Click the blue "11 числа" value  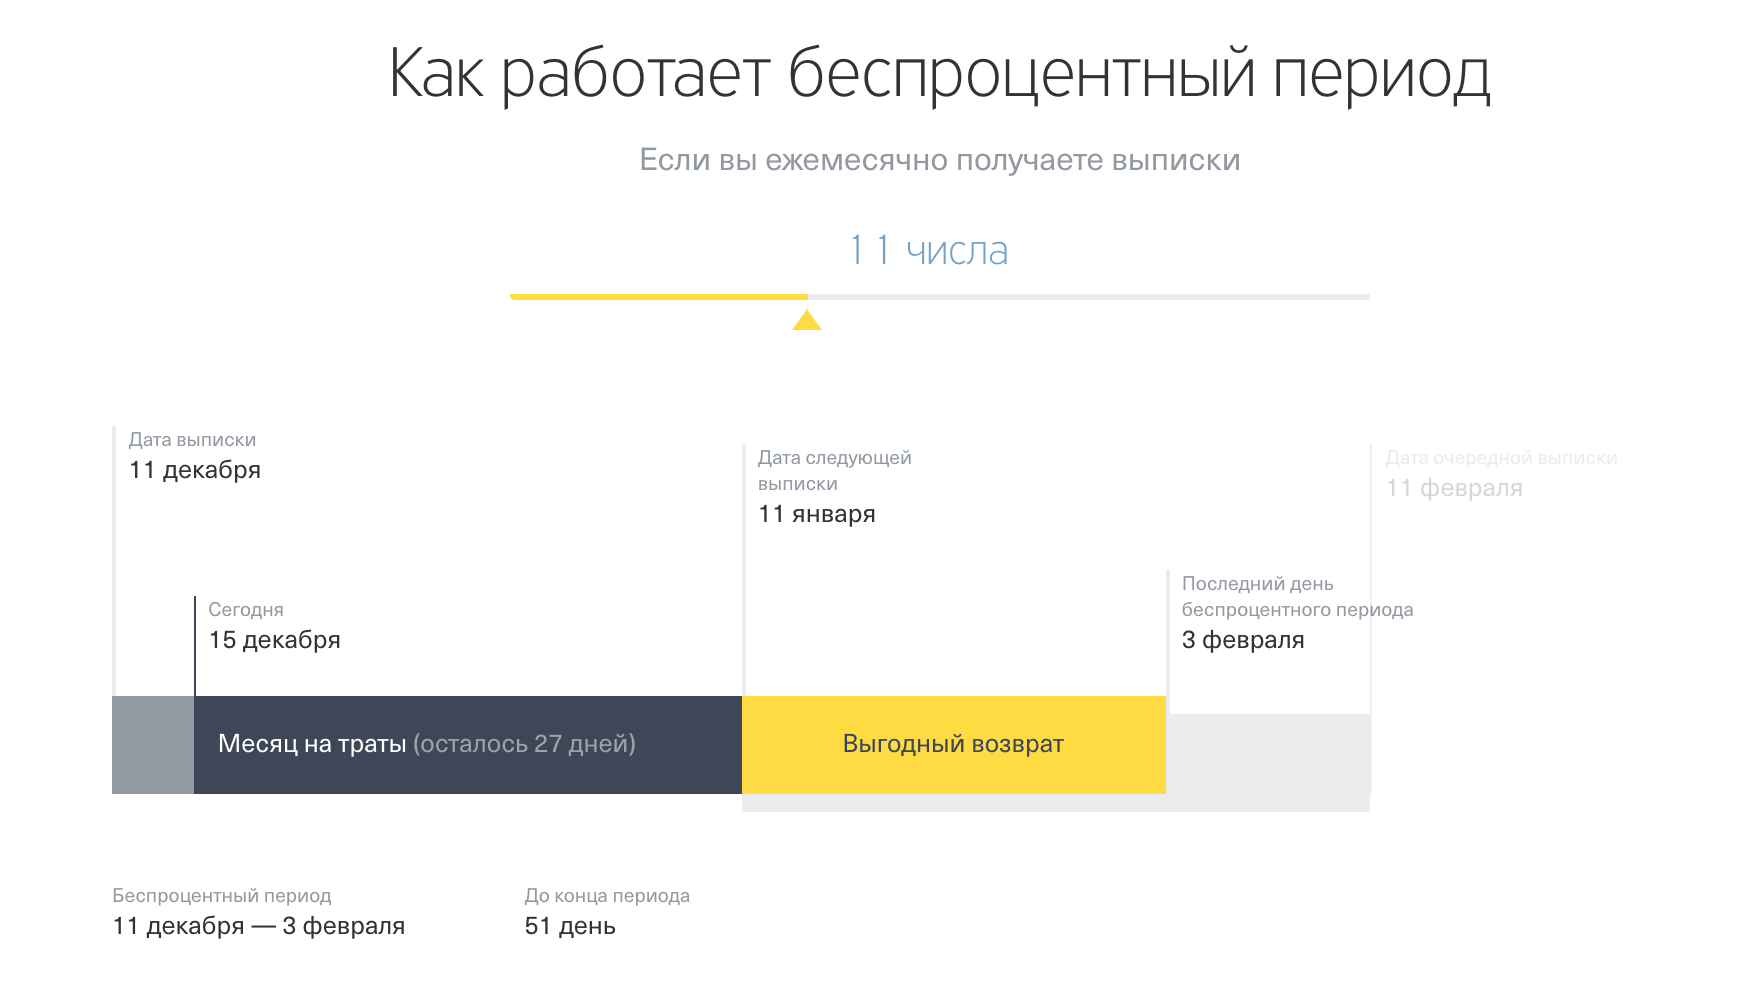point(928,250)
